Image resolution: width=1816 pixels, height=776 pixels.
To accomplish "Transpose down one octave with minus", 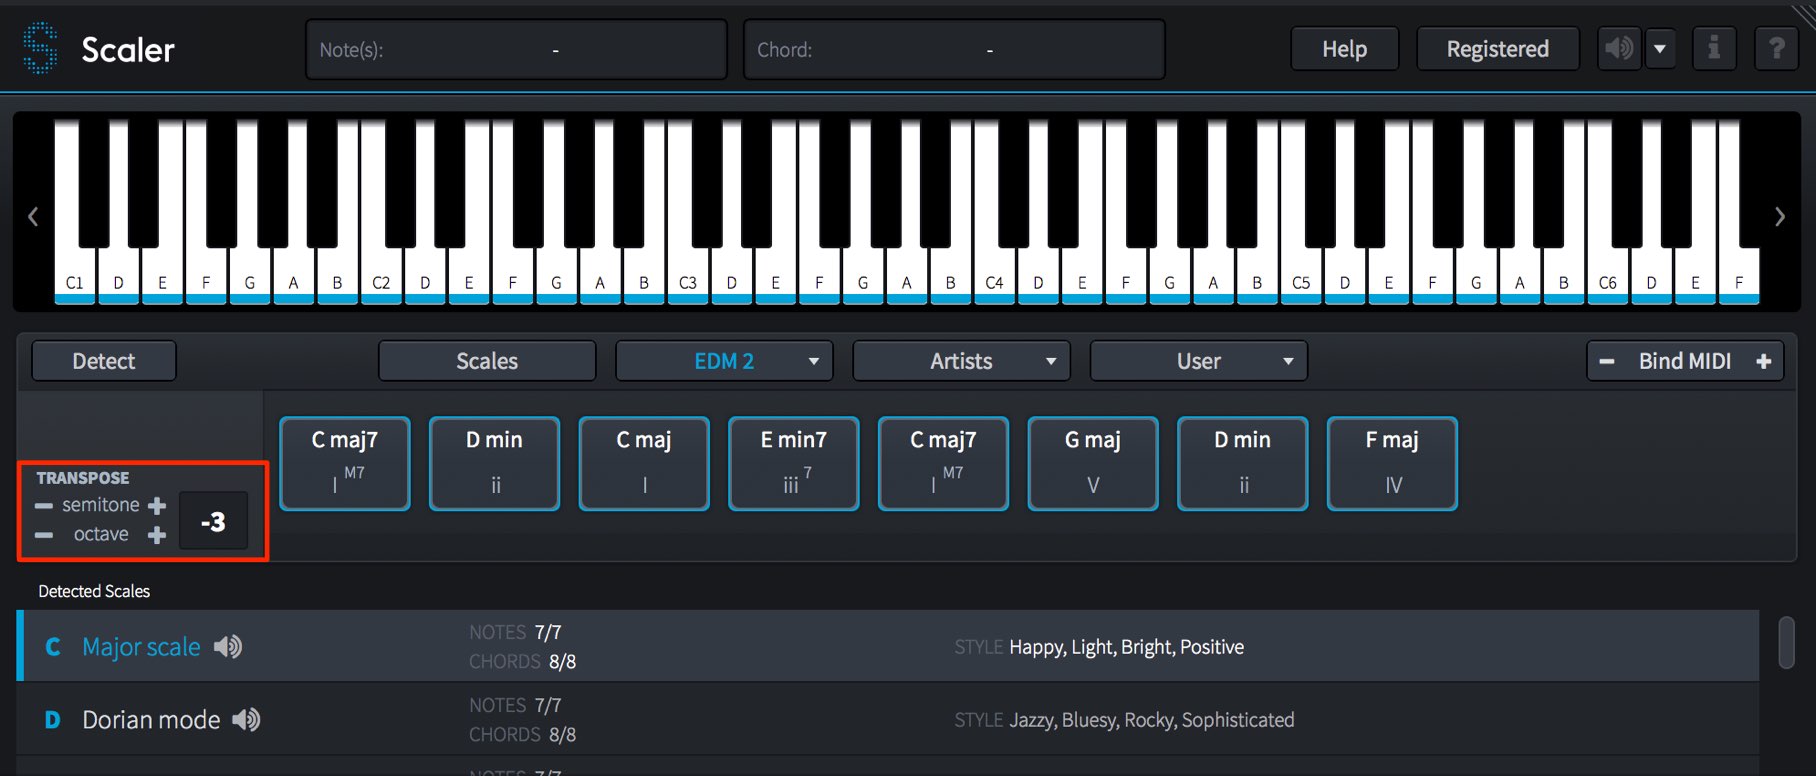I will [44, 535].
